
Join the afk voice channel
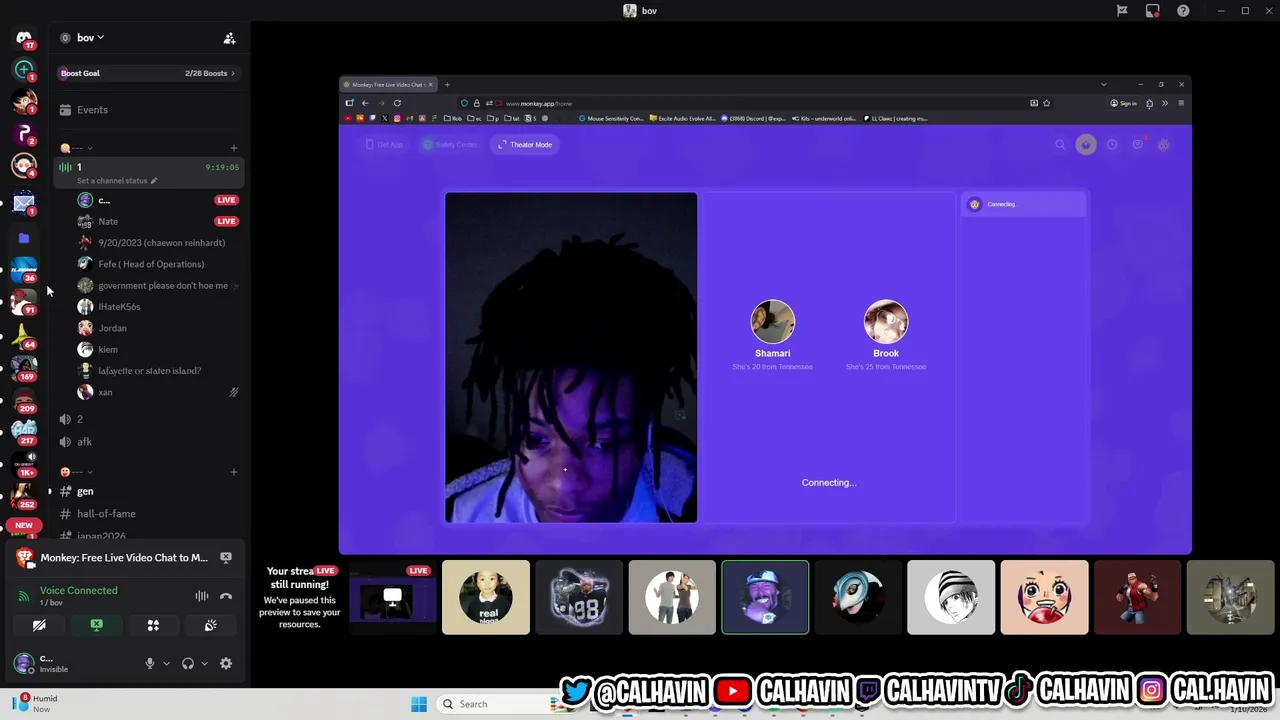[149, 441]
